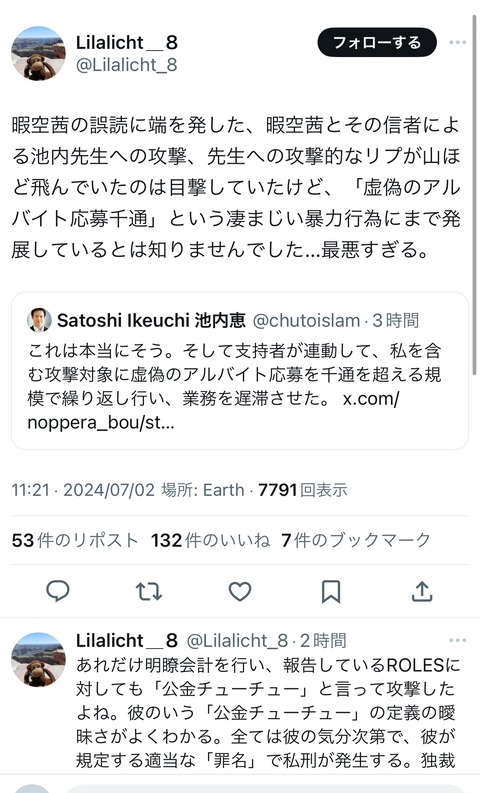Image resolution: width=480 pixels, height=793 pixels.
Task: View the 53件のリポスト list
Action: click(x=75, y=540)
